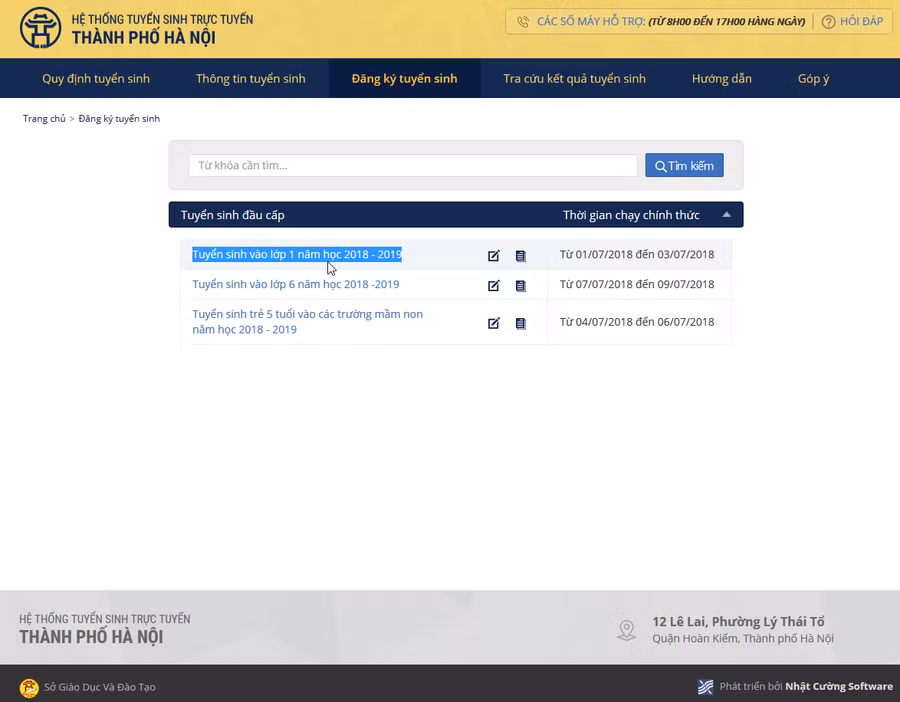
Task: Click the register icon for mầm non enrollment
Action: coord(493,323)
